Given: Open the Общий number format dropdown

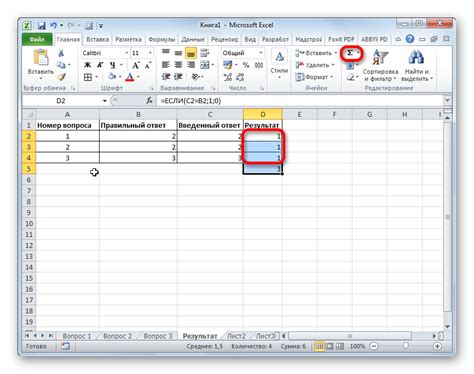Looking at the screenshot, I should [x=261, y=53].
